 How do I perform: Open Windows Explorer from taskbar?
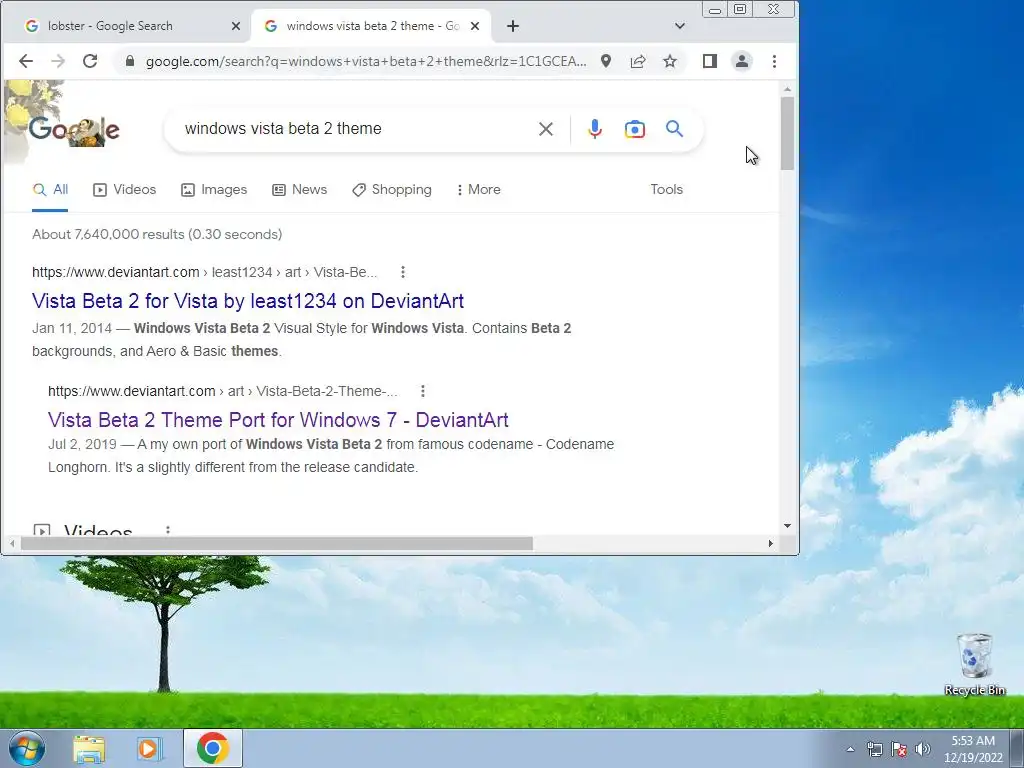point(89,748)
